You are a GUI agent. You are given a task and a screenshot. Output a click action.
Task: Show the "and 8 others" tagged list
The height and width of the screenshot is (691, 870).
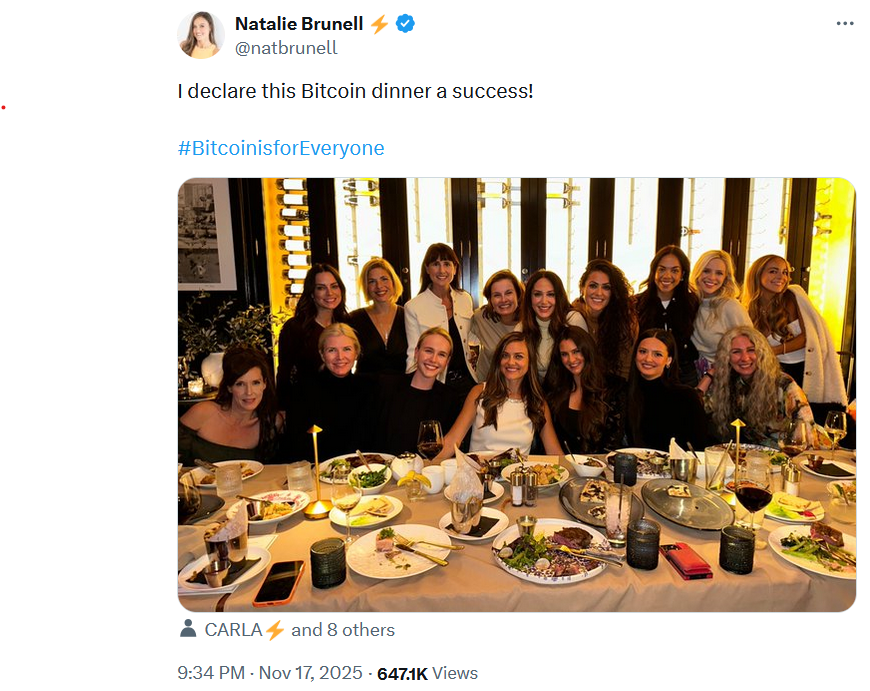[343, 630]
